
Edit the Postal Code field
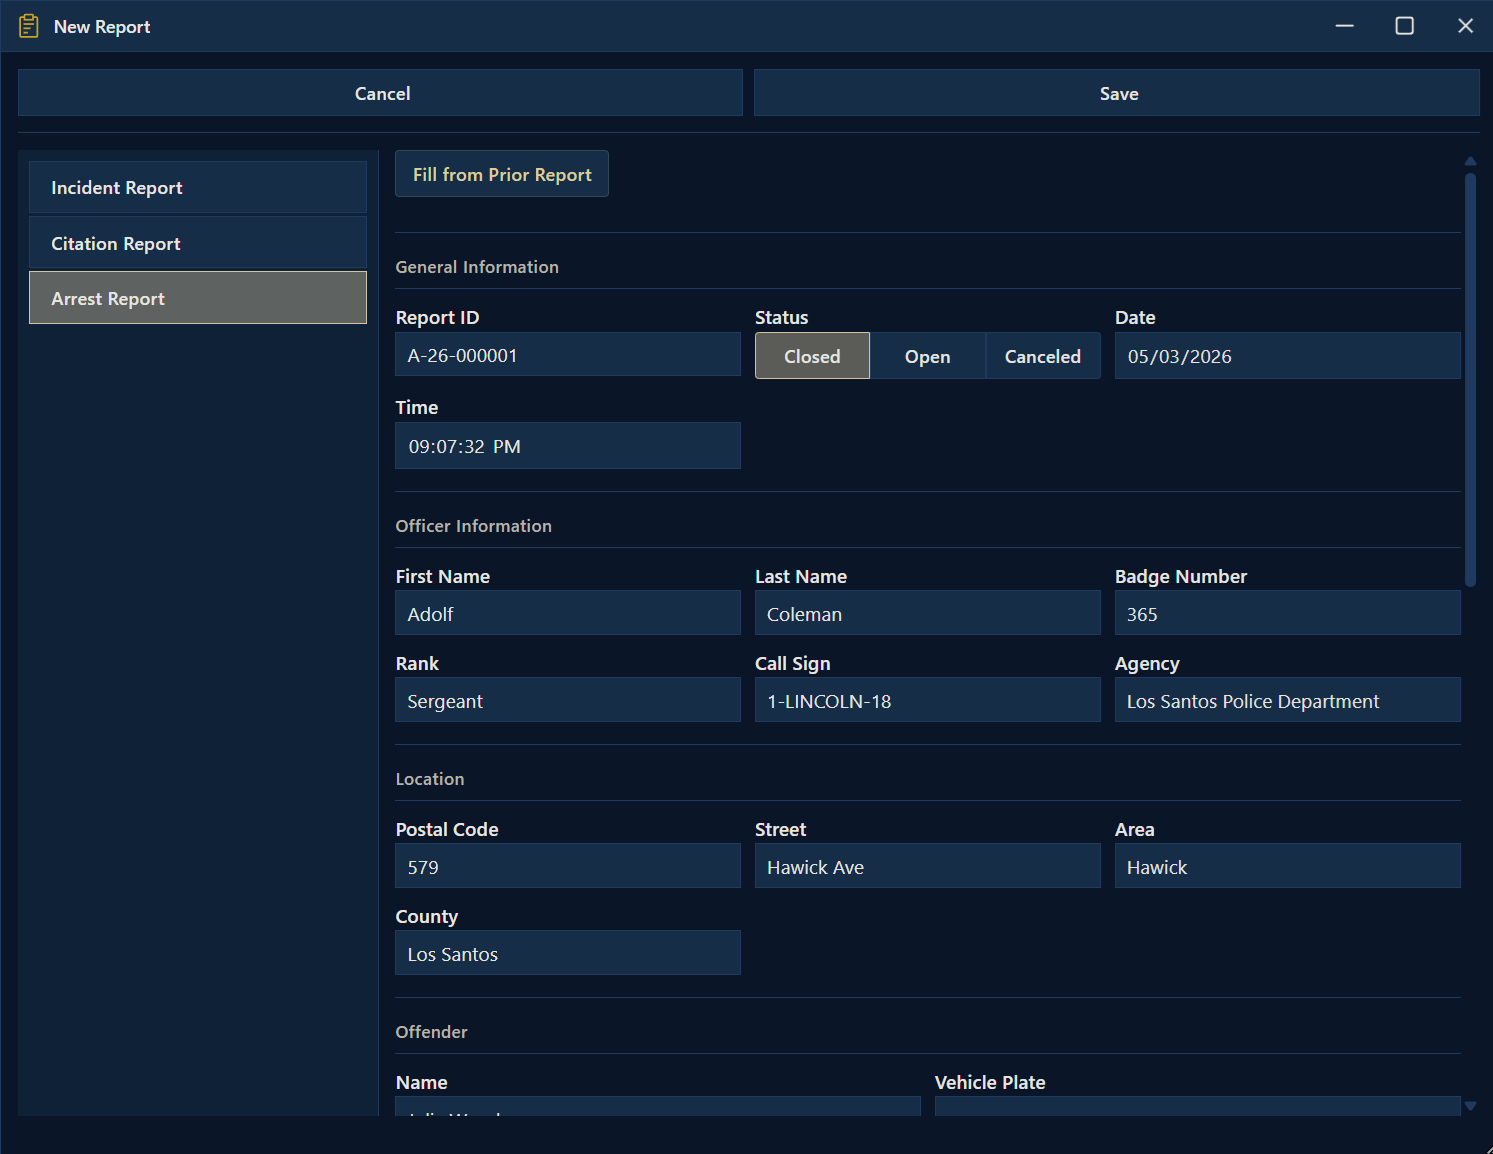click(567, 866)
